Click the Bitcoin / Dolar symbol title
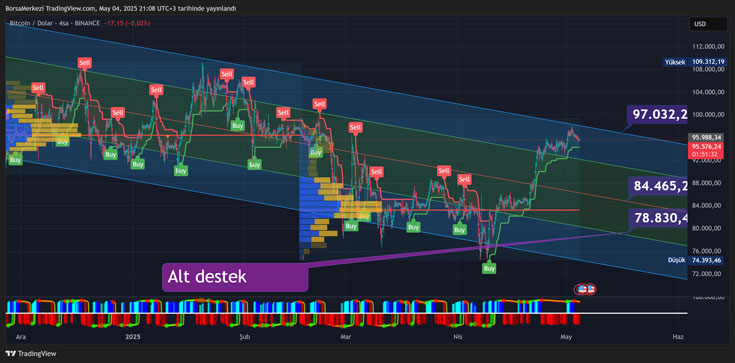Image resolution: width=735 pixels, height=363 pixels. point(55,23)
